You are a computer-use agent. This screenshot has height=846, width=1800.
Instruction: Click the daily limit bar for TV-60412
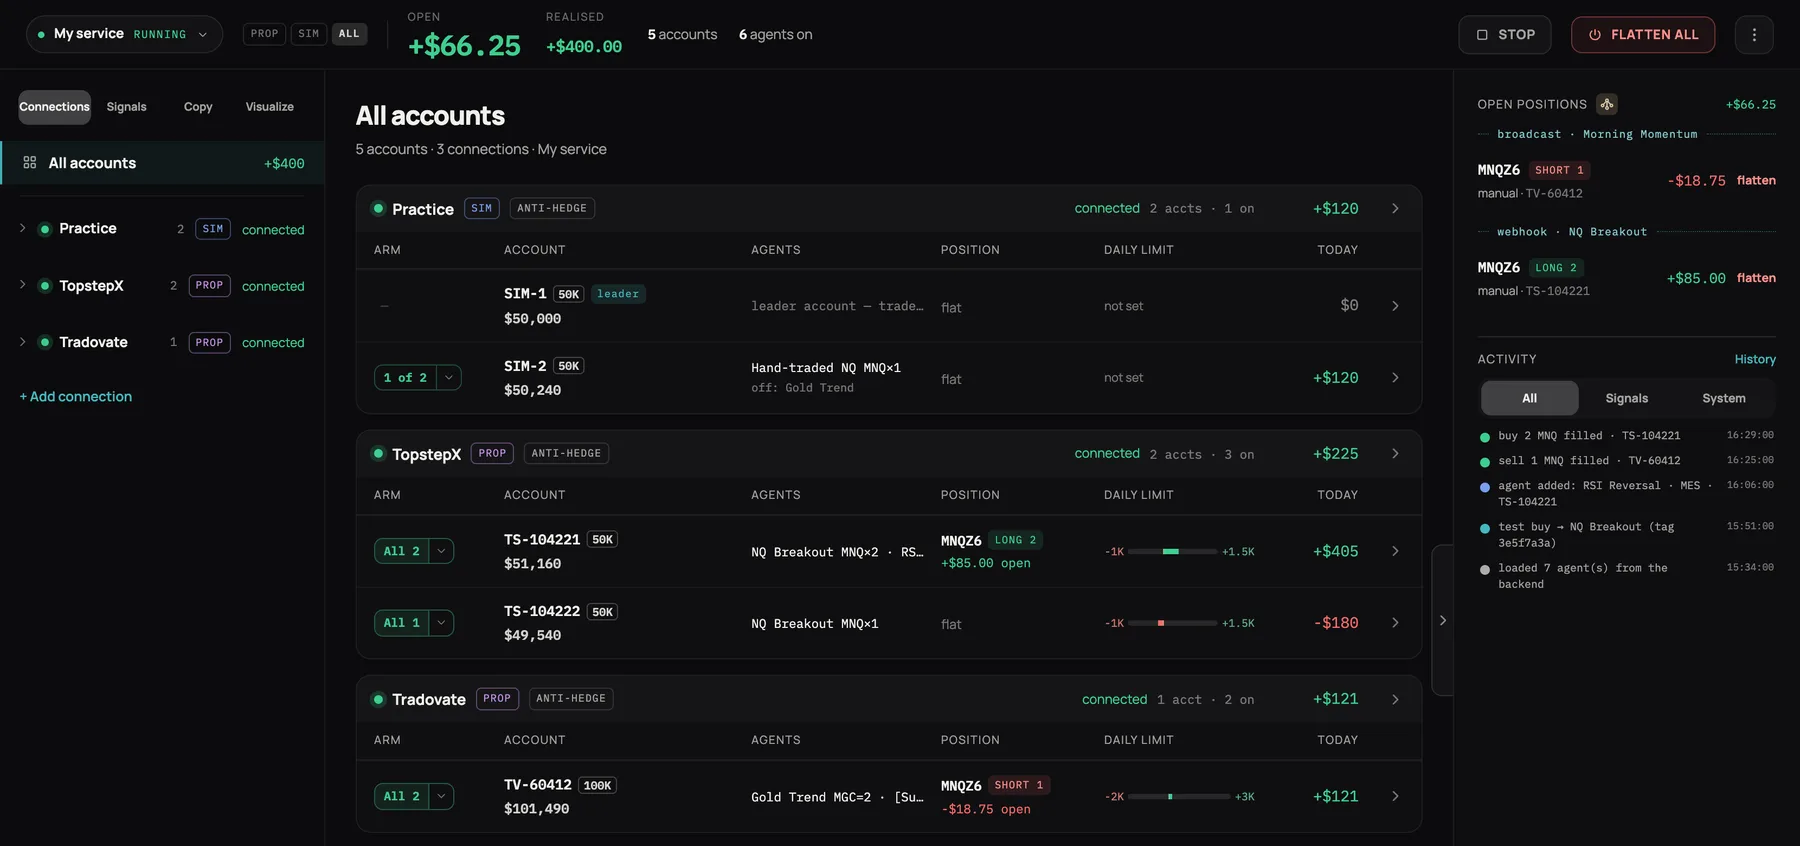coord(1179,796)
